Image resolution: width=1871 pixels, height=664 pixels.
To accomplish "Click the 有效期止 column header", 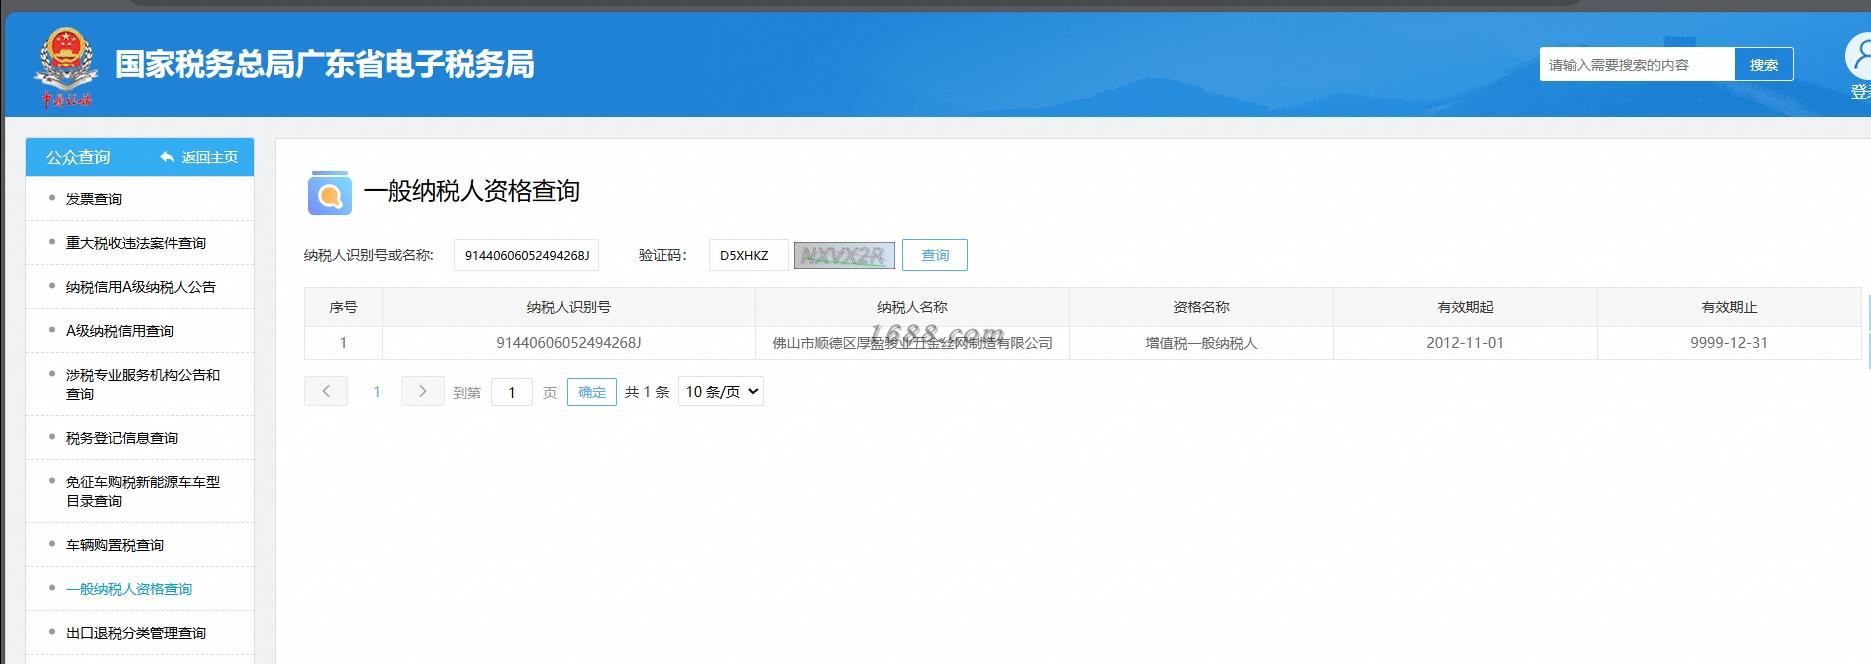I will (x=1729, y=307).
